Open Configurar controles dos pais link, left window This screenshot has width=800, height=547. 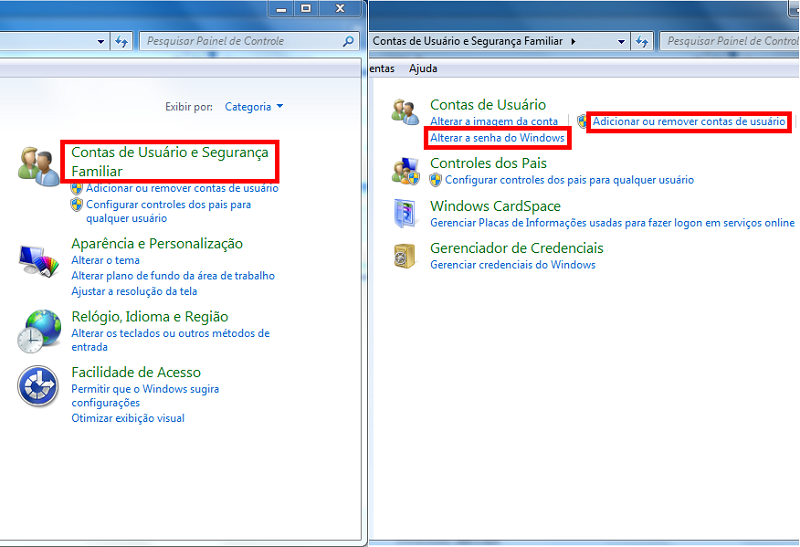(168, 211)
